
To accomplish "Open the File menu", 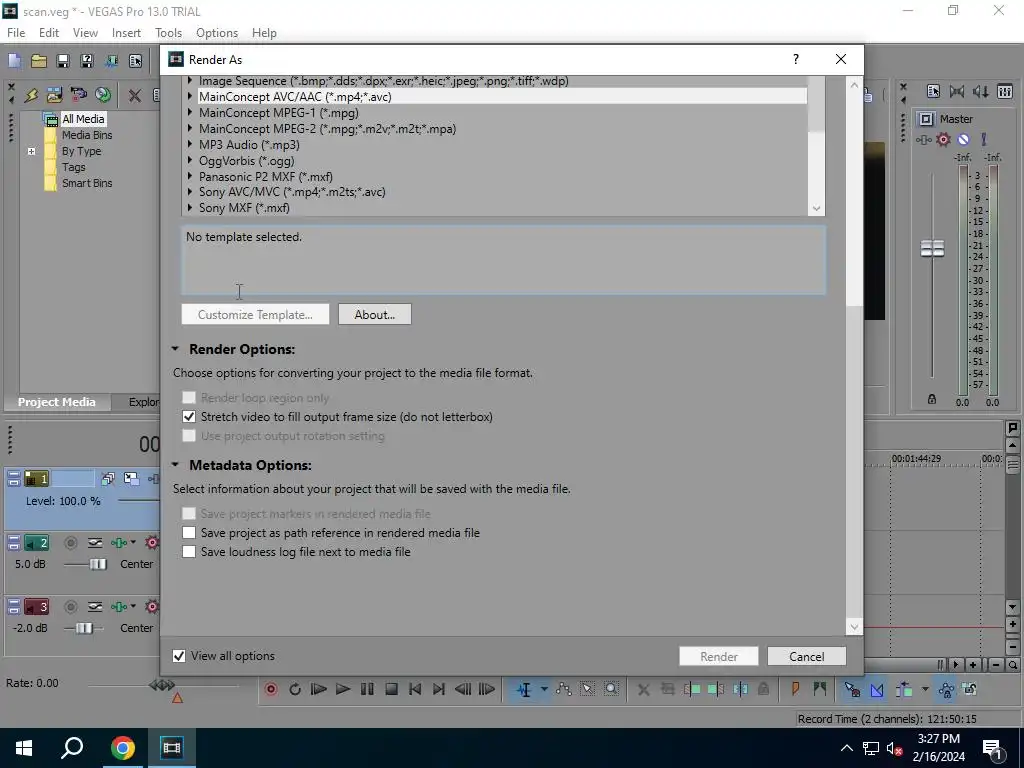I will [16, 33].
